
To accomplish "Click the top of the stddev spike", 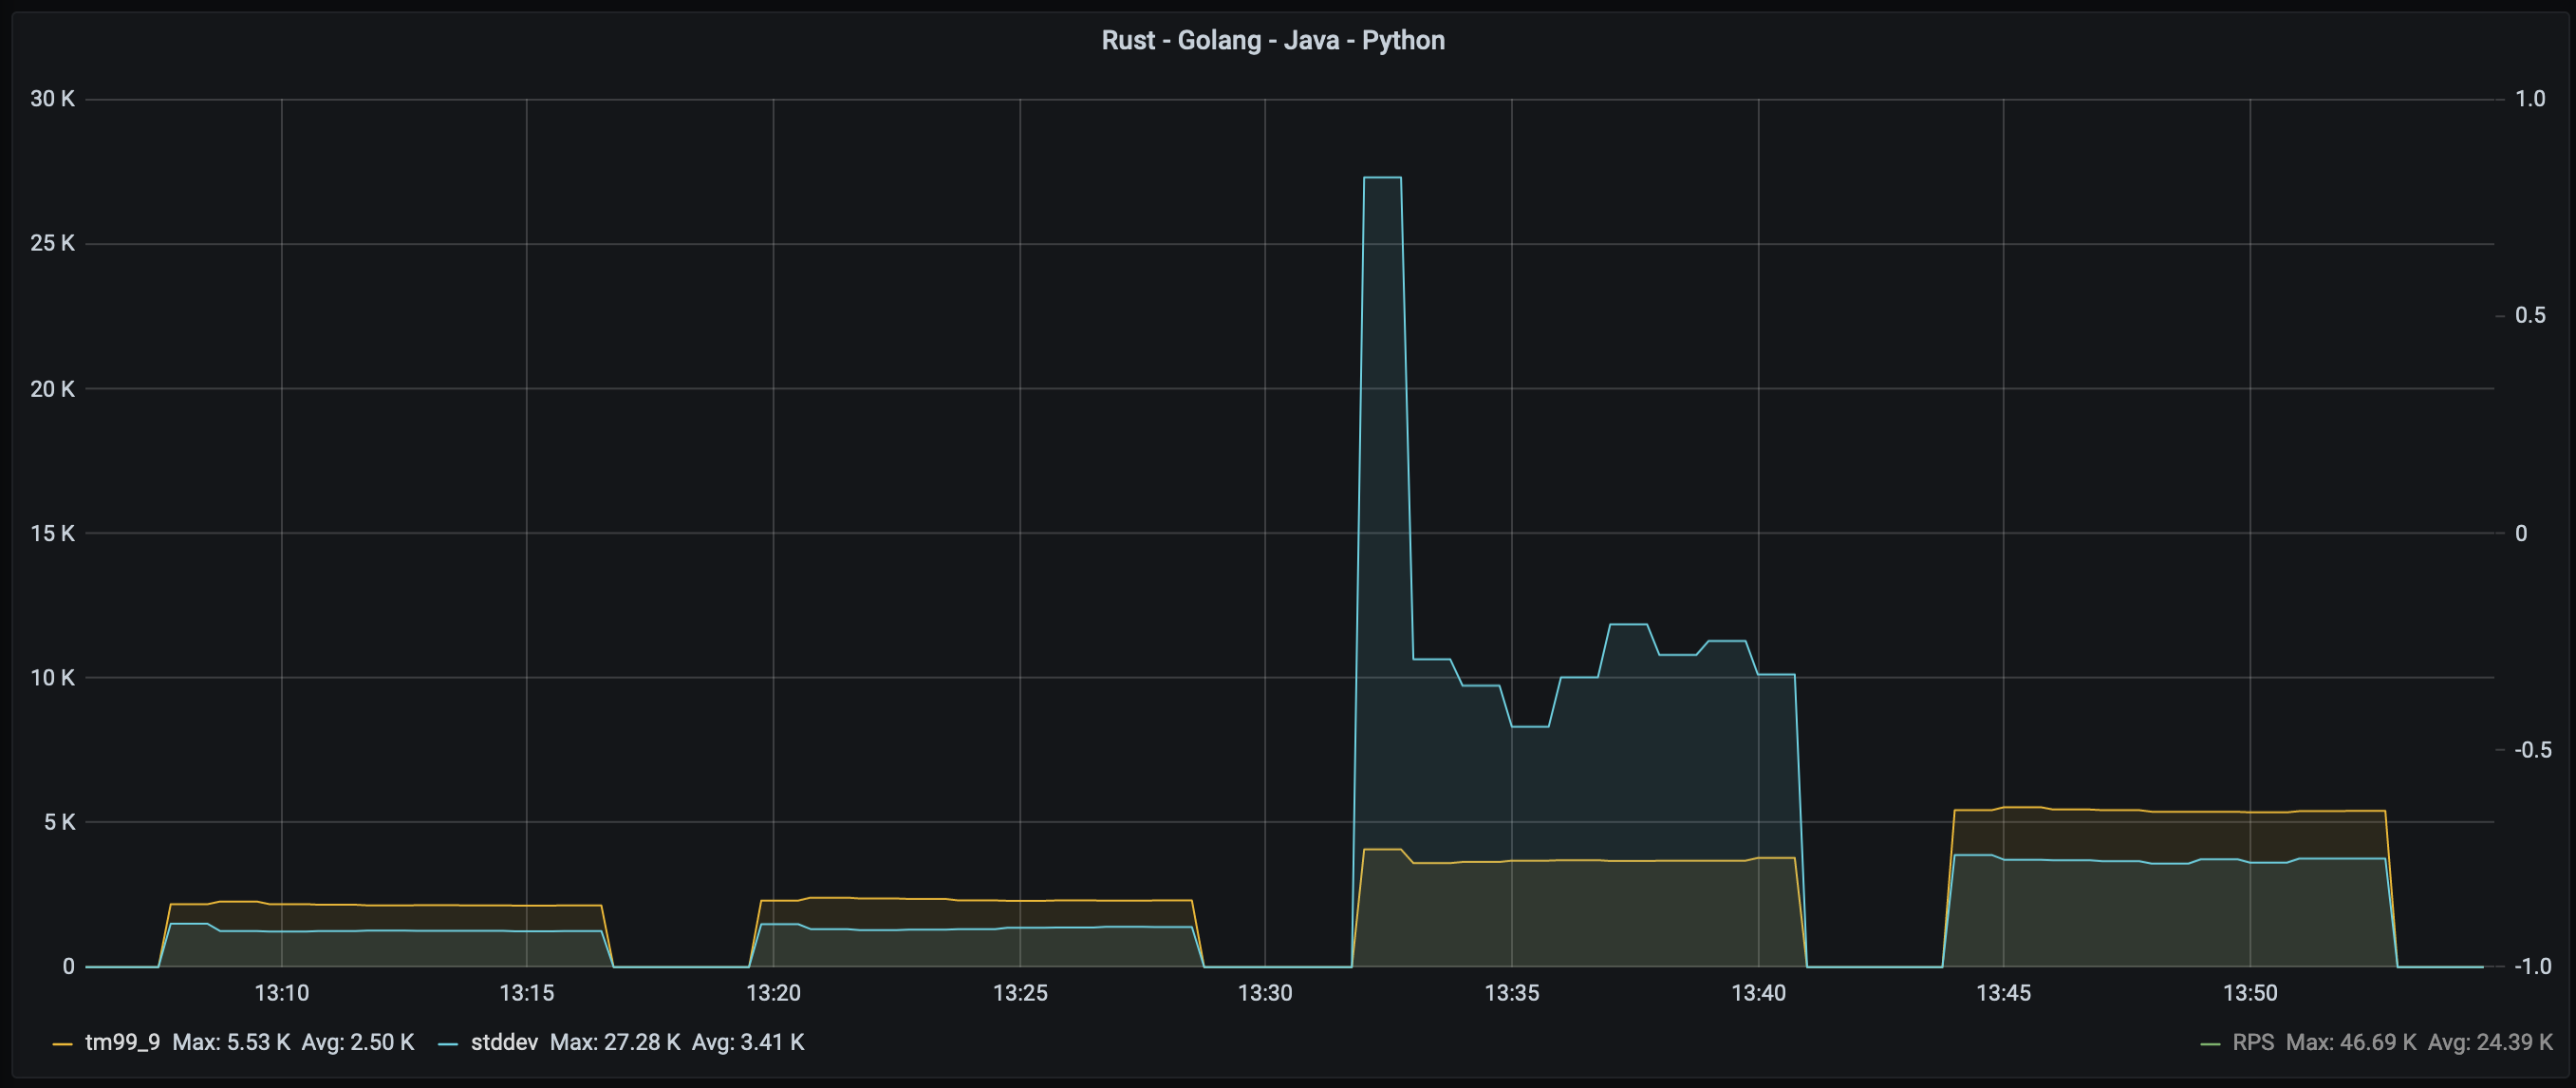I will (x=1382, y=178).
